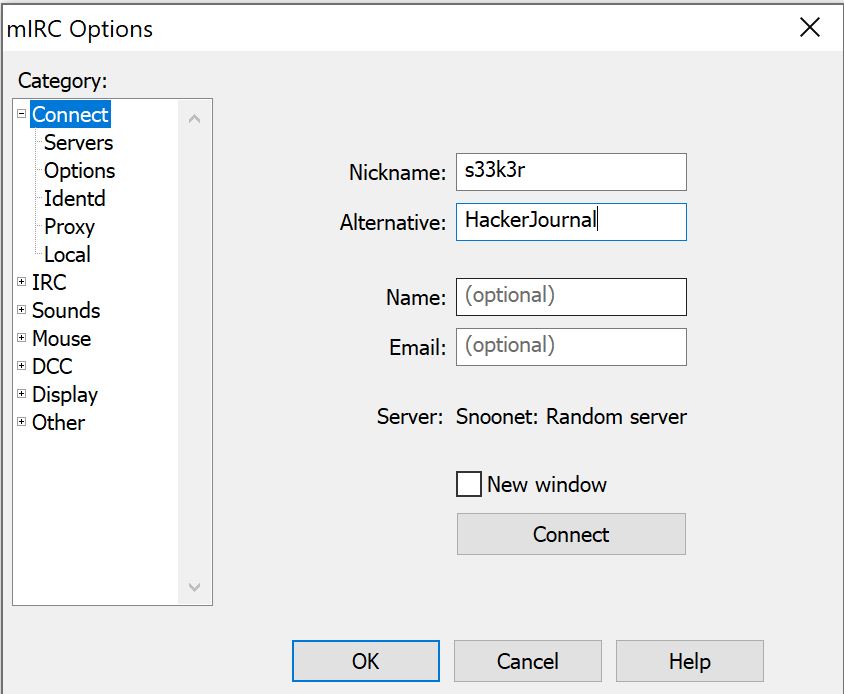The width and height of the screenshot is (844, 694).
Task: Cancel the mIRC Options dialog
Action: pyautogui.click(x=527, y=661)
